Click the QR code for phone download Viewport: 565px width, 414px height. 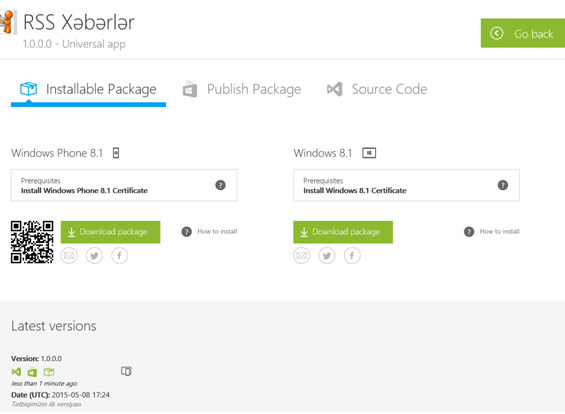tap(32, 242)
